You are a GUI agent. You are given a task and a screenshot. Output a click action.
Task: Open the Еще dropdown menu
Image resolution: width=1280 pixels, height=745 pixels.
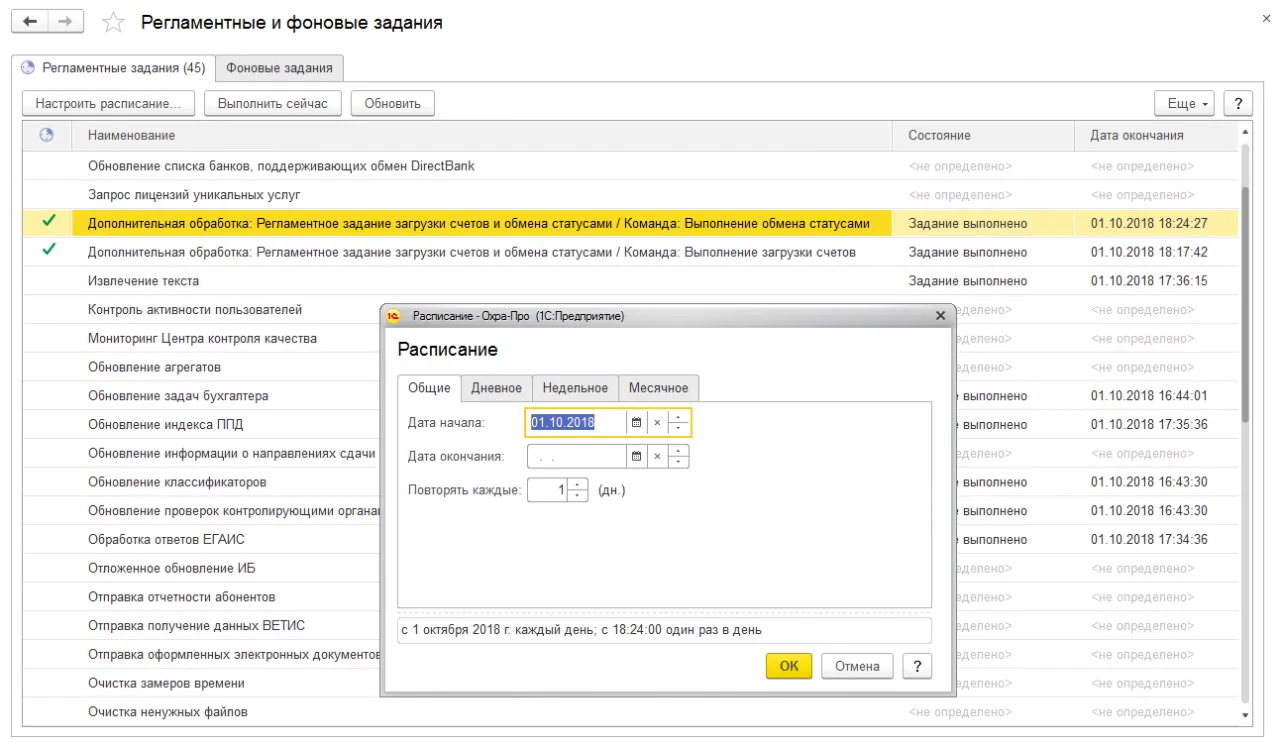1184,103
